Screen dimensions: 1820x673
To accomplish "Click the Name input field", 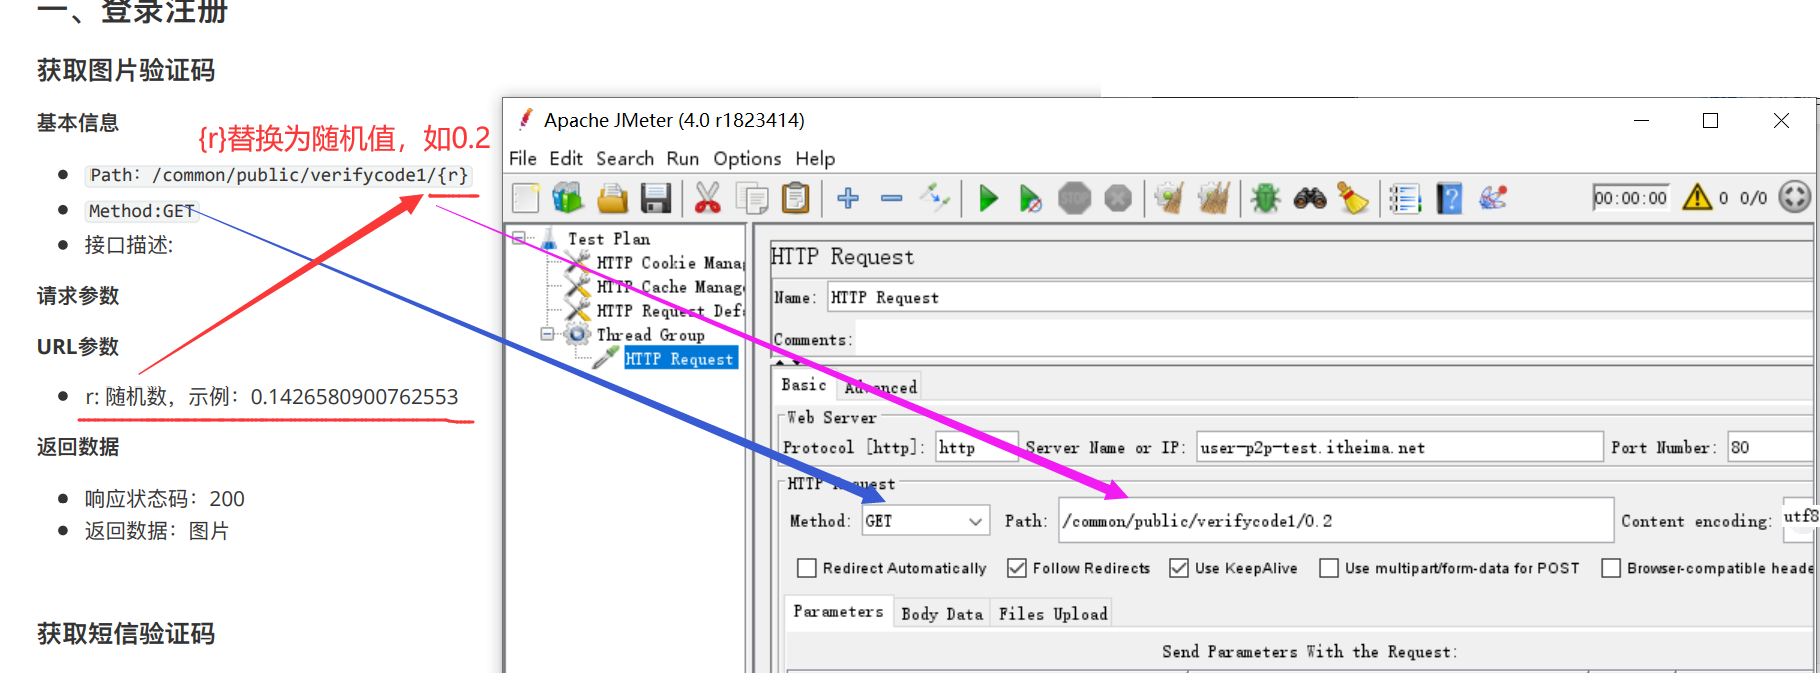I will (1318, 297).
